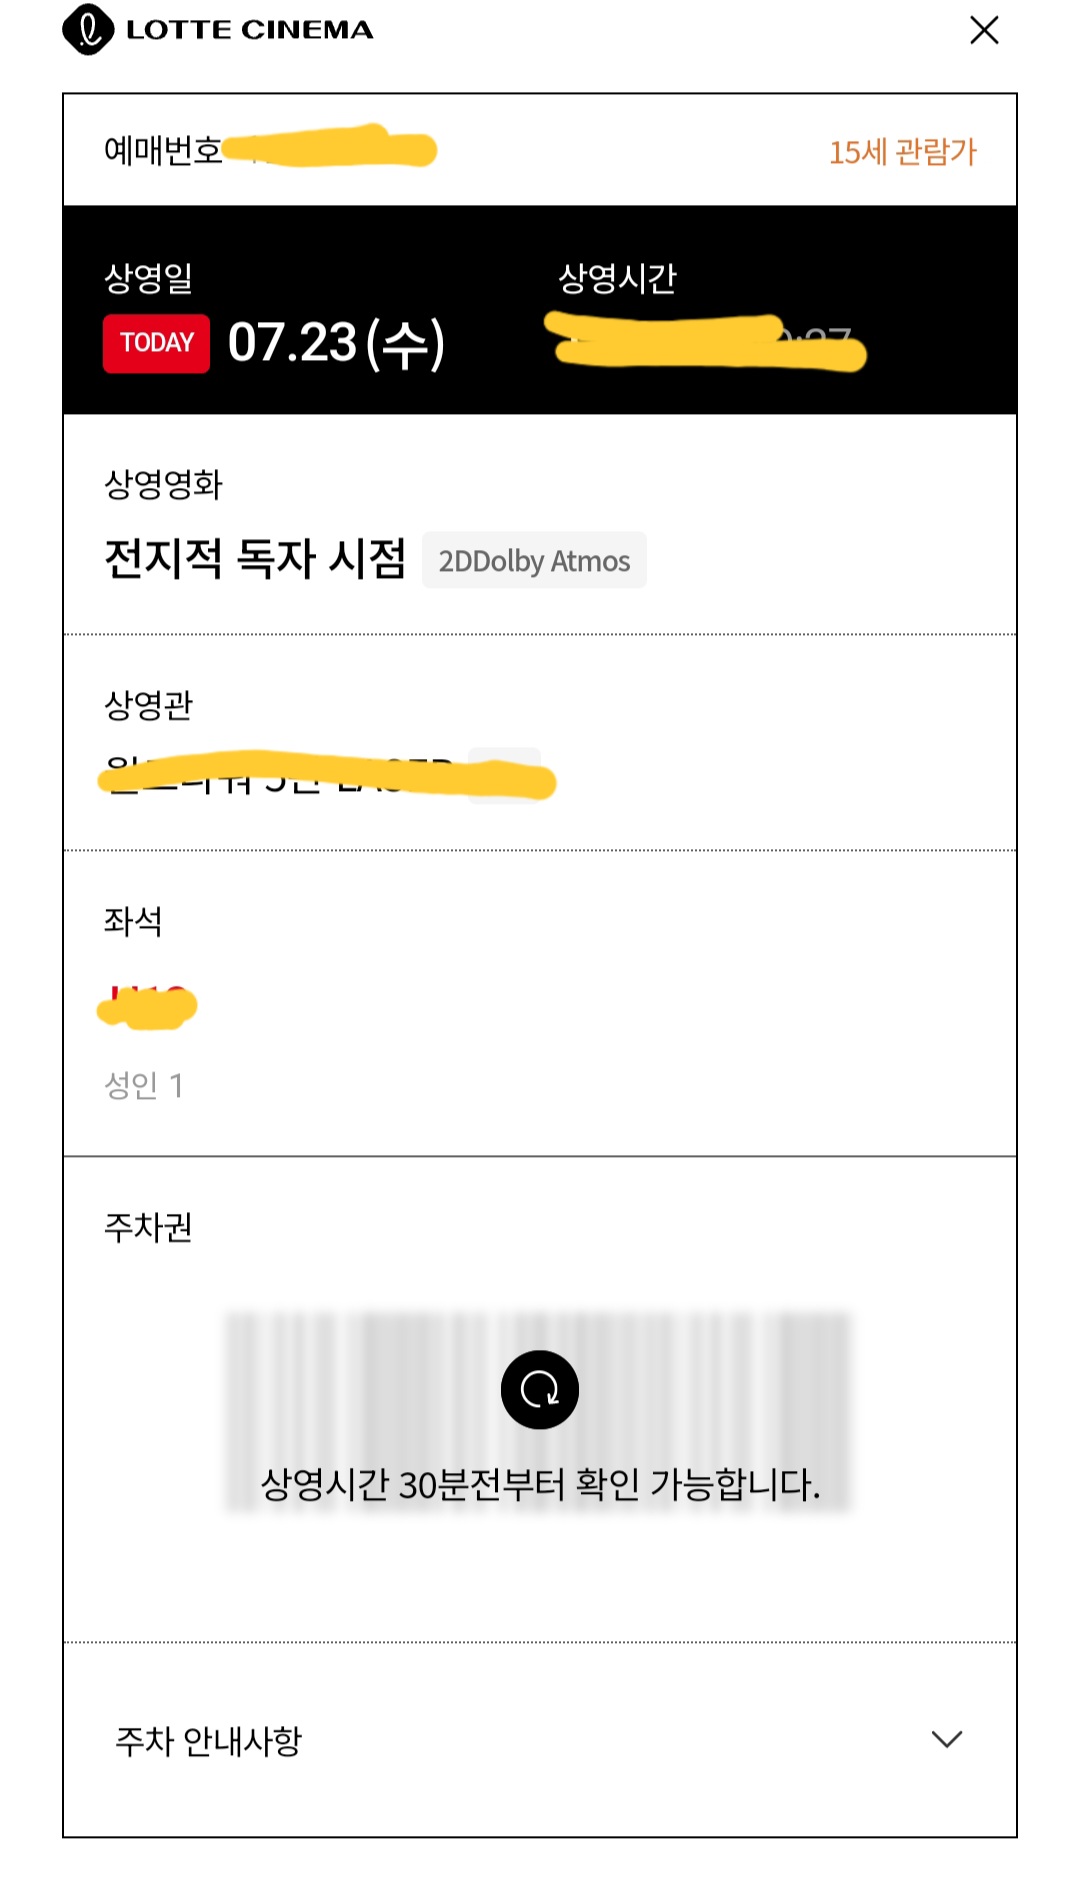Viewport: 1080px width, 1879px height.
Task: Tap the LOTTE CINEMA wordmark text
Action: pos(250,30)
